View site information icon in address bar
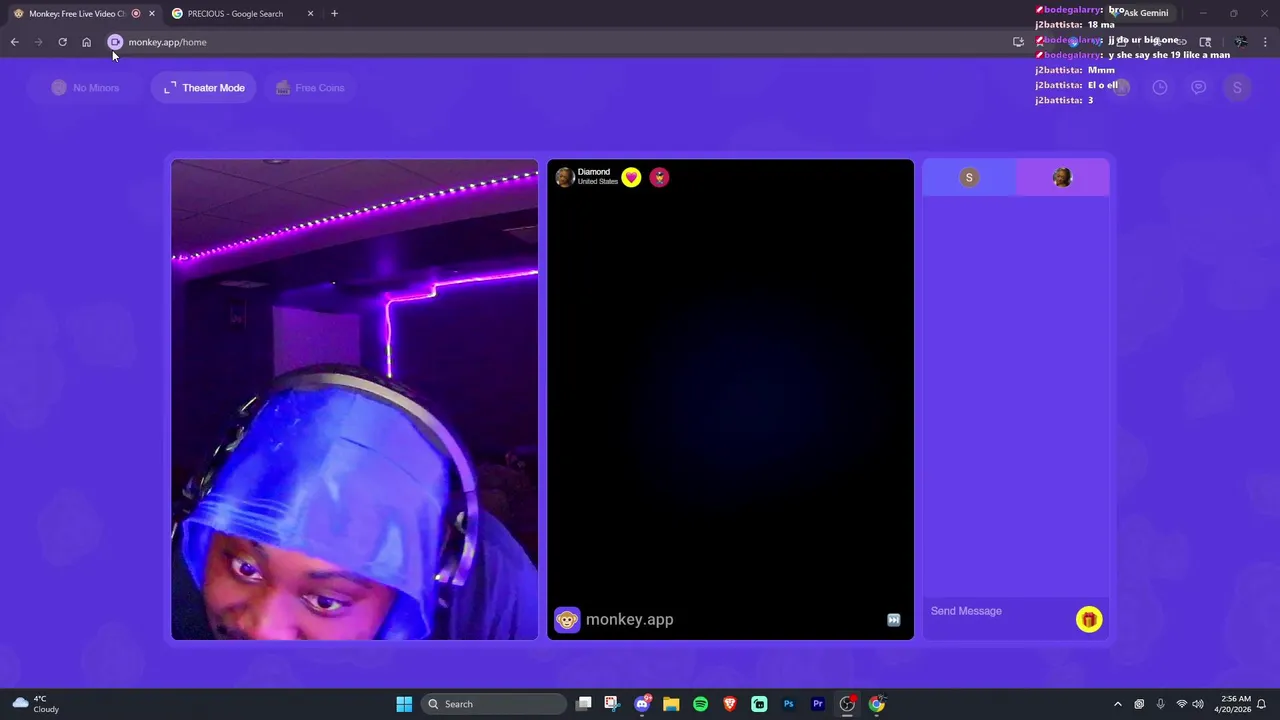 pos(115,42)
